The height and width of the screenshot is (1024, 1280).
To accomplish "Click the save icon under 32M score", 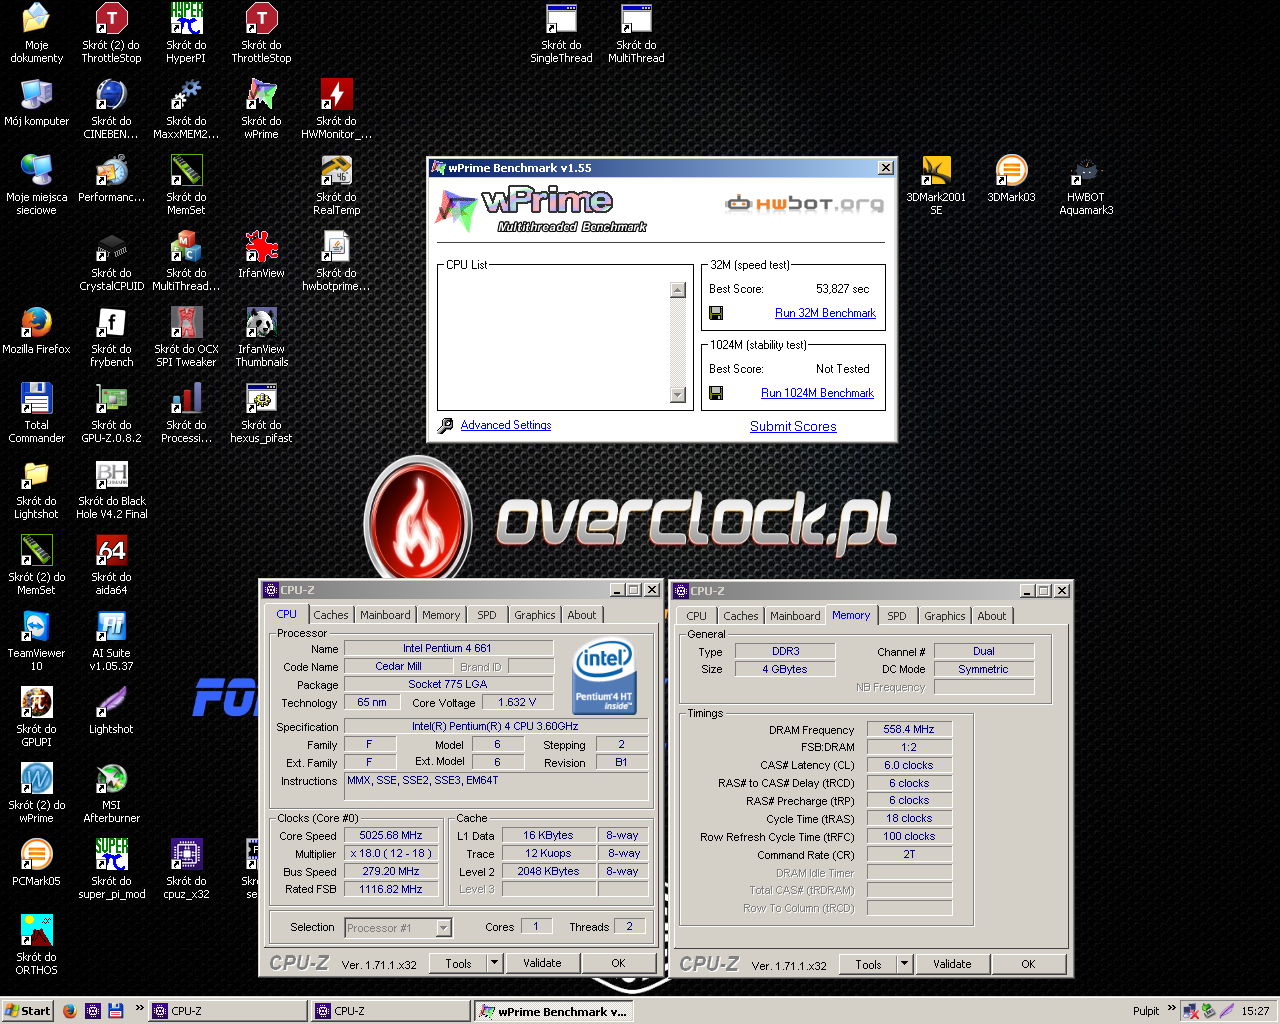I will click(716, 313).
